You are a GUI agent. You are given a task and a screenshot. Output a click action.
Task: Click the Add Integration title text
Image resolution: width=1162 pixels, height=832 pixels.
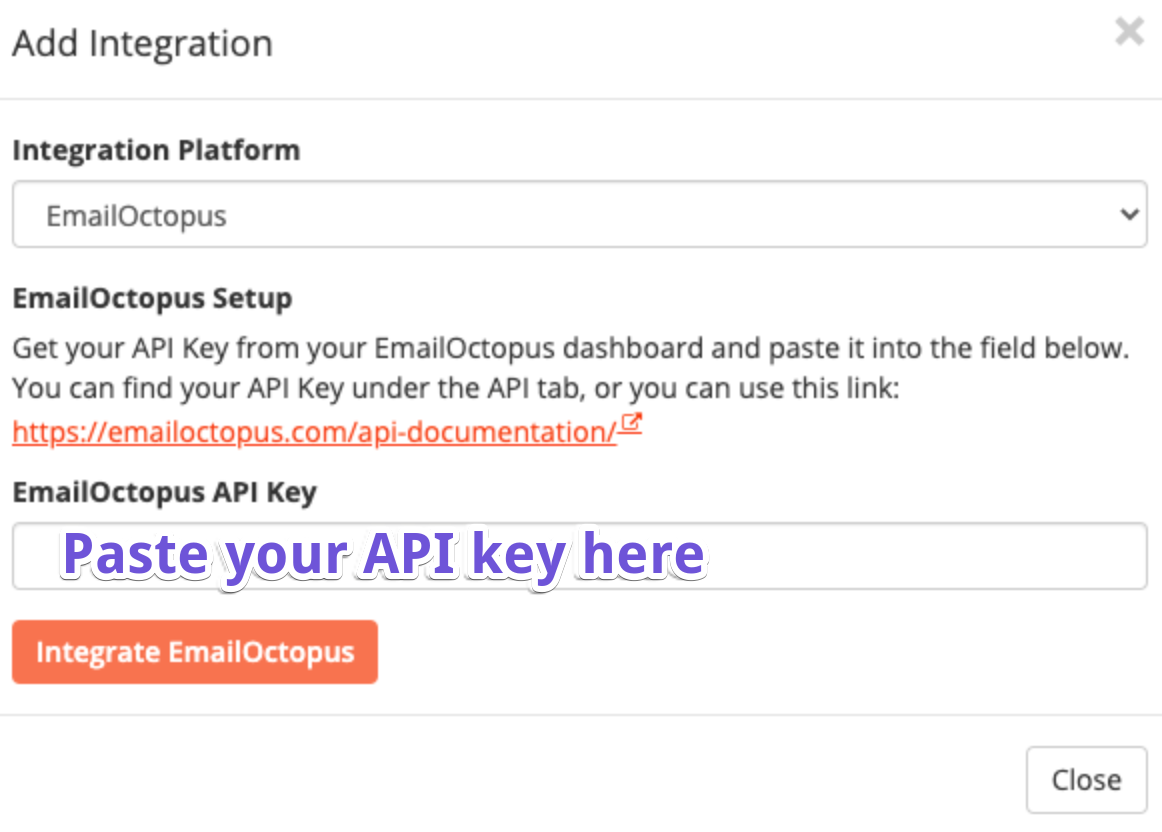(143, 43)
